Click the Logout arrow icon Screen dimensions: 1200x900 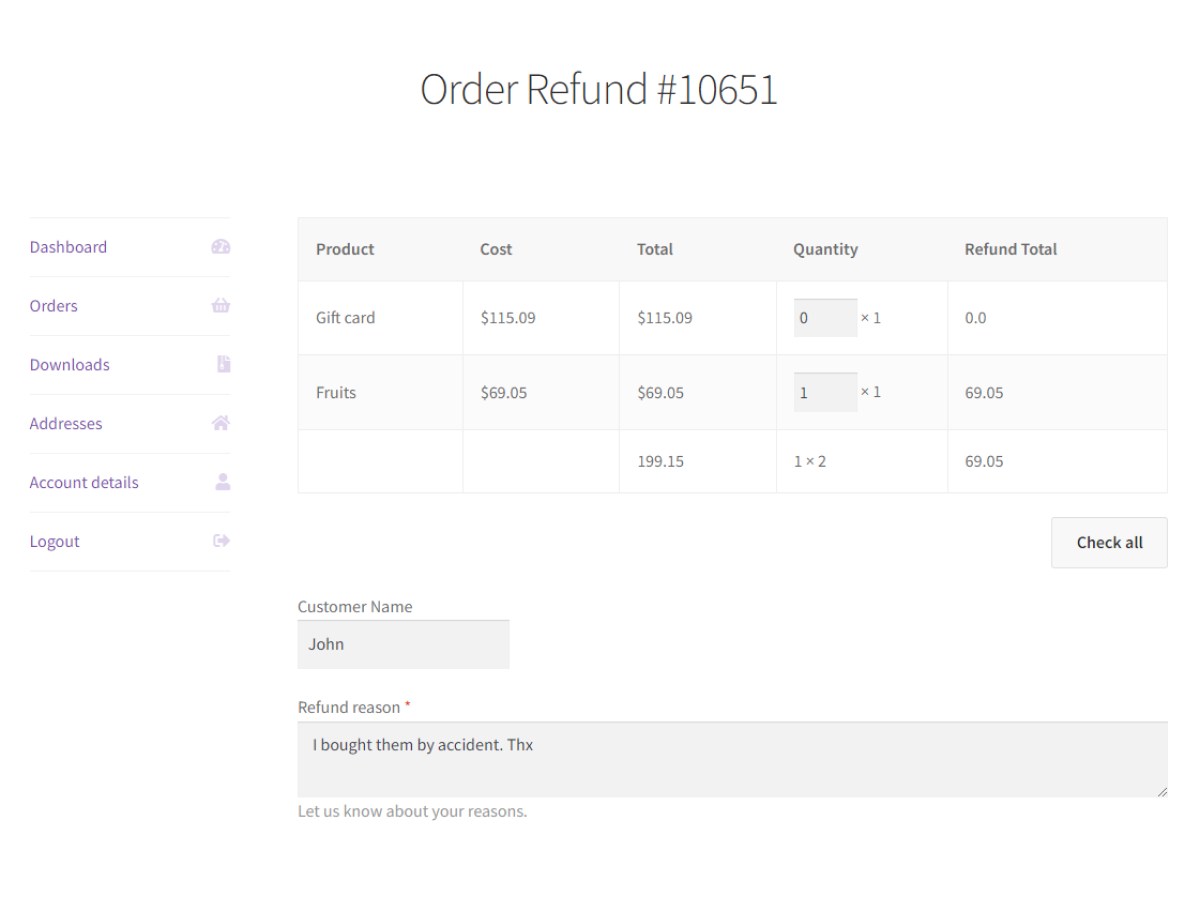click(x=222, y=541)
